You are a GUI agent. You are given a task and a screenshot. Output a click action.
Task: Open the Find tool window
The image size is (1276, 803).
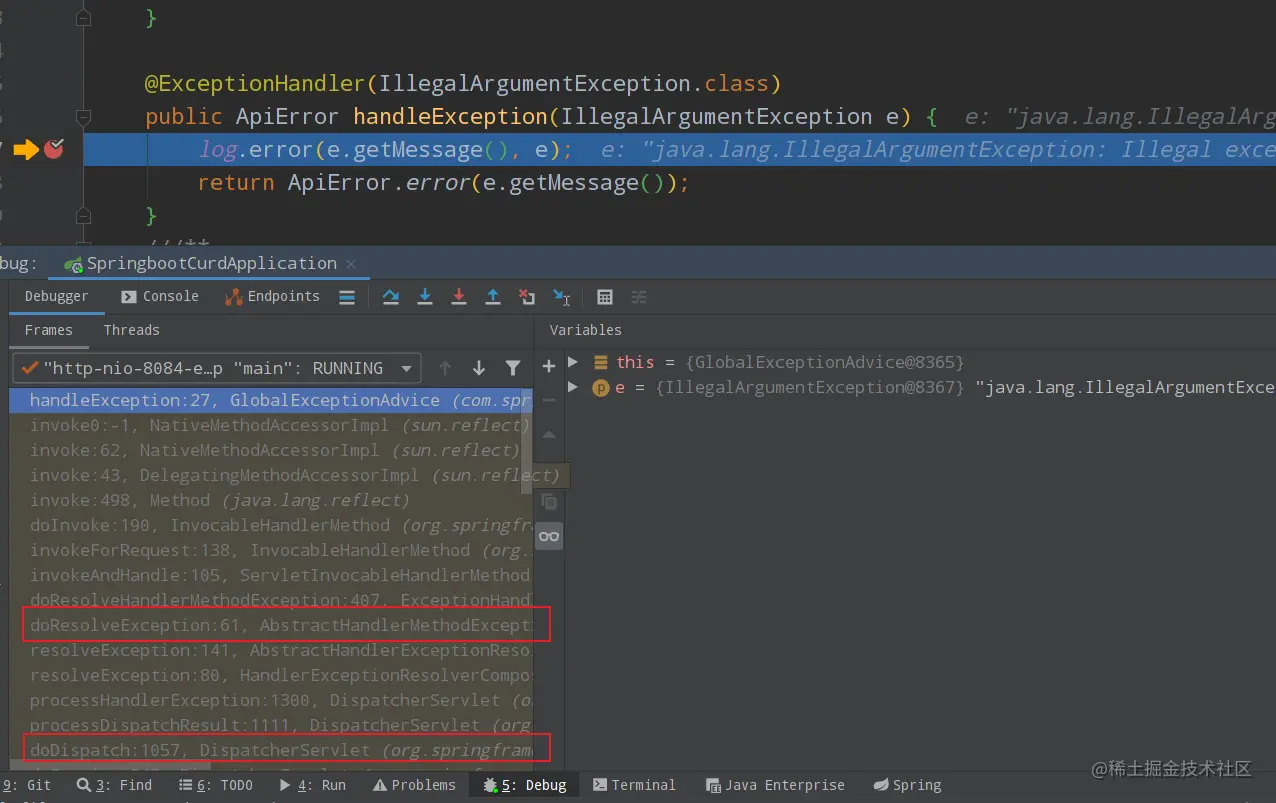114,785
